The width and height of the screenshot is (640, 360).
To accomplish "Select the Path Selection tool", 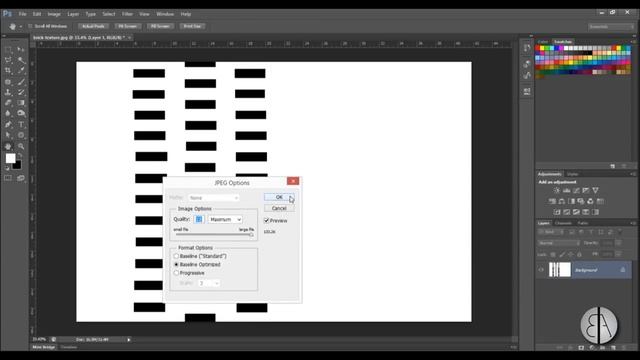I will 8,135.
